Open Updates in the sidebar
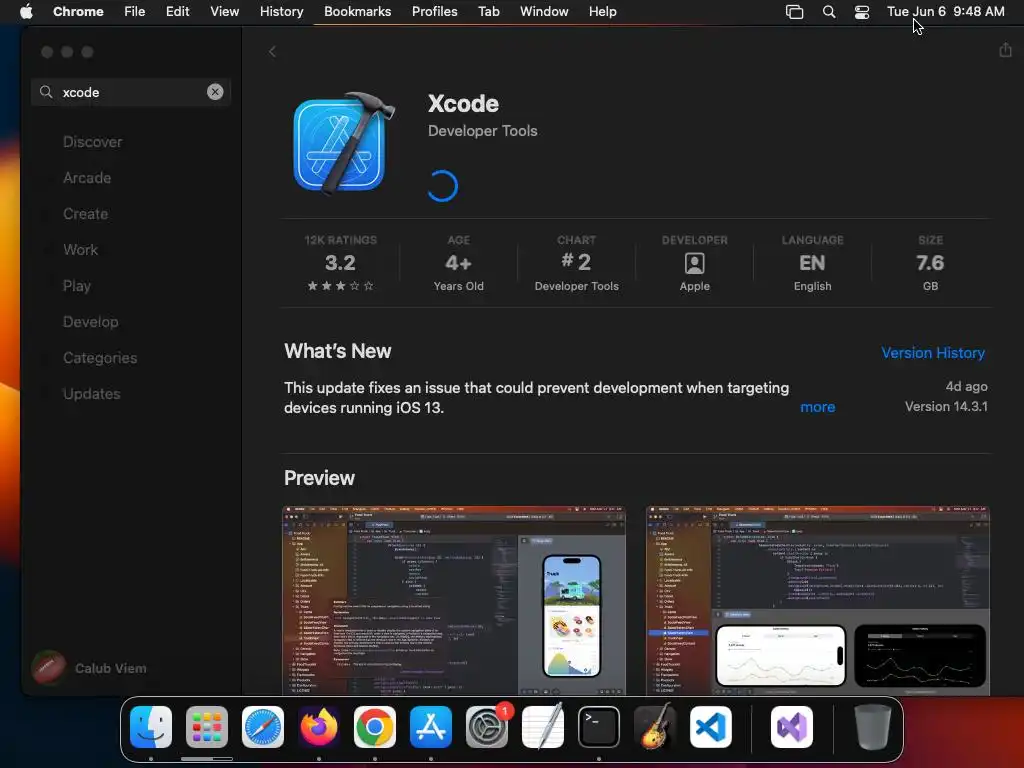 click(91, 394)
